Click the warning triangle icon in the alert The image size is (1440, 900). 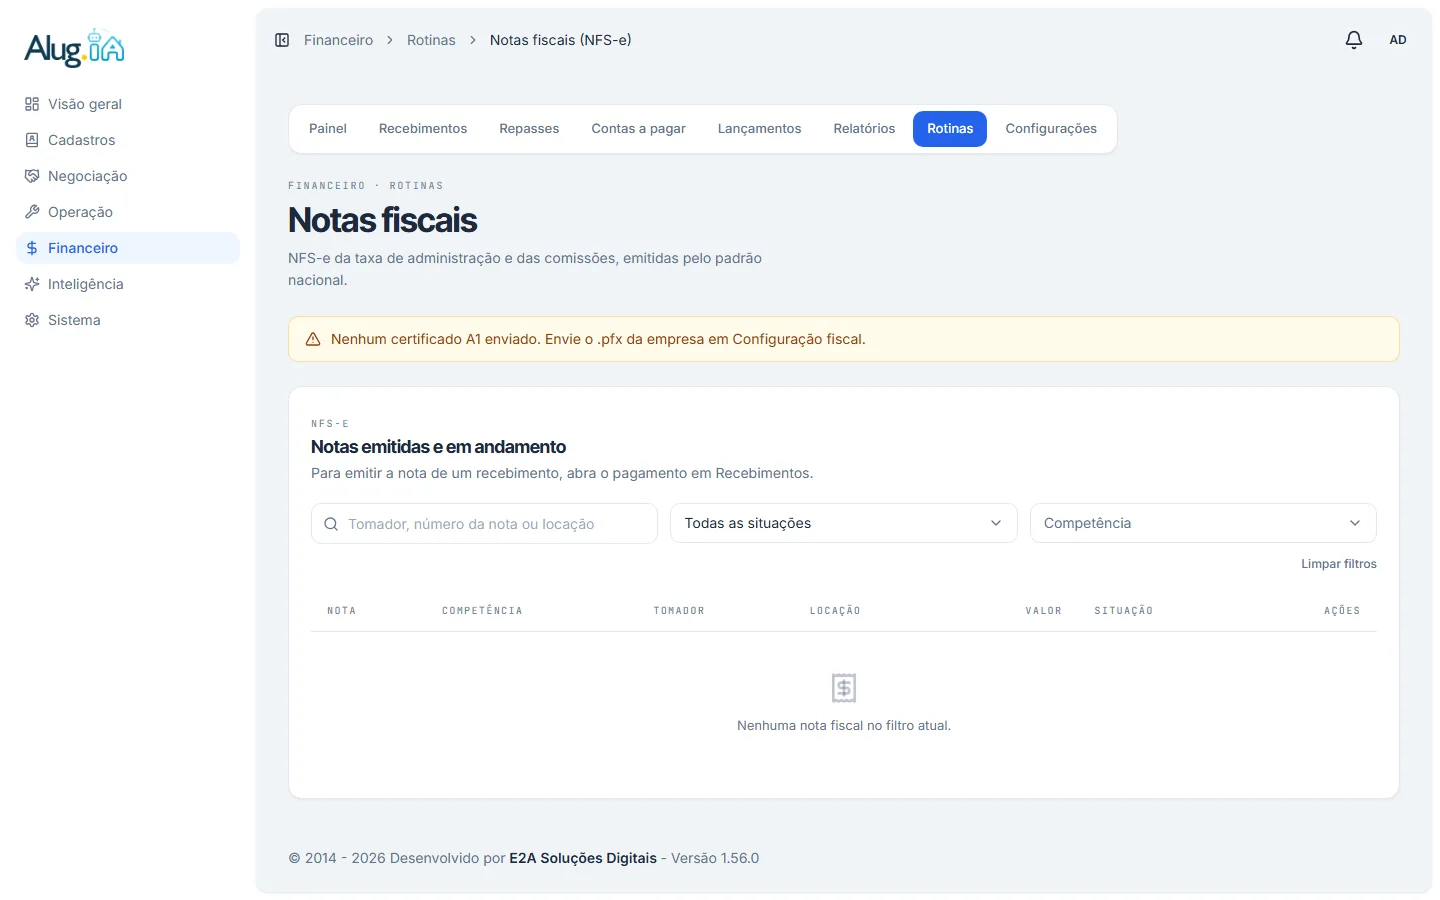pos(313,339)
